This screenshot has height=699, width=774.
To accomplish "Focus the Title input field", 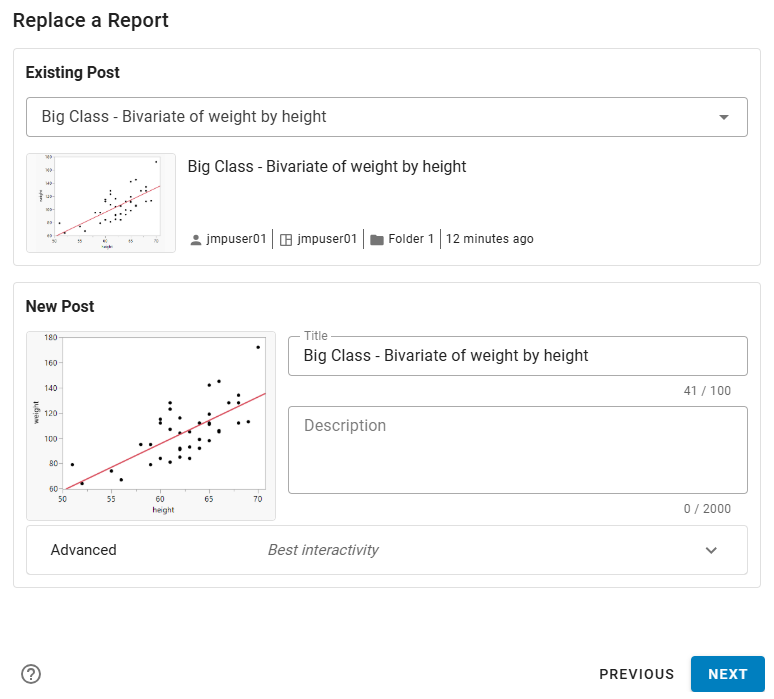I will pyautogui.click(x=517, y=356).
